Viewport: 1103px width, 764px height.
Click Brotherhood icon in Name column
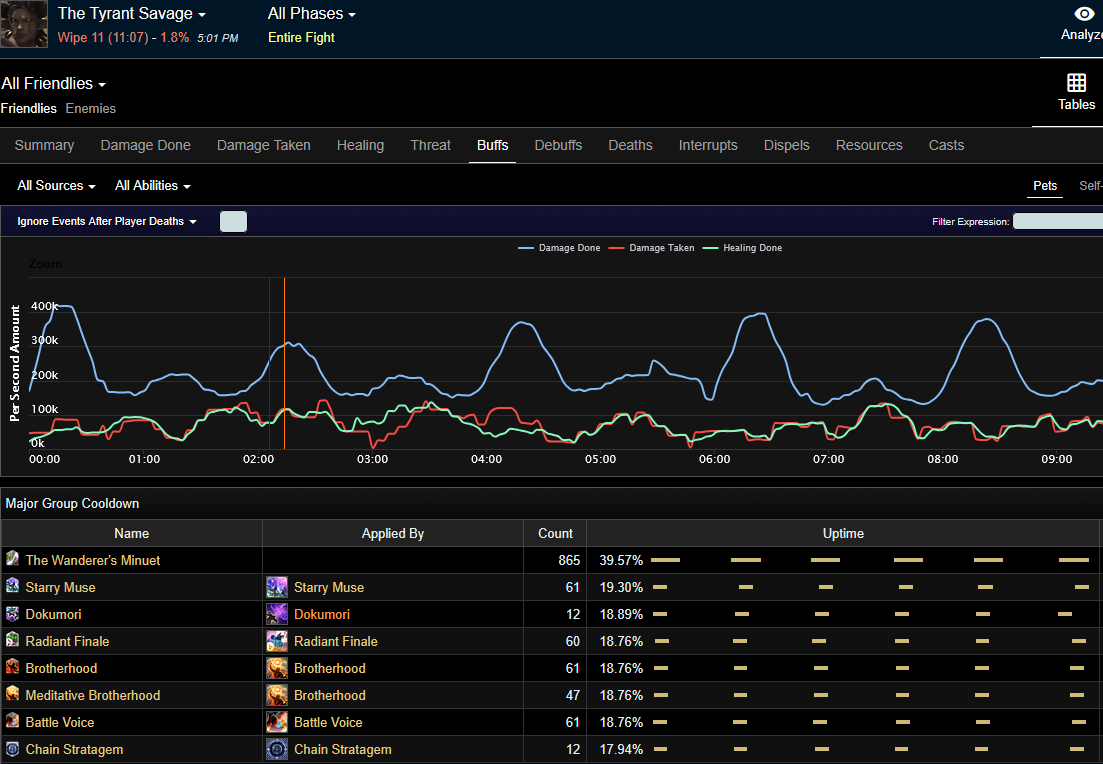pos(13,666)
